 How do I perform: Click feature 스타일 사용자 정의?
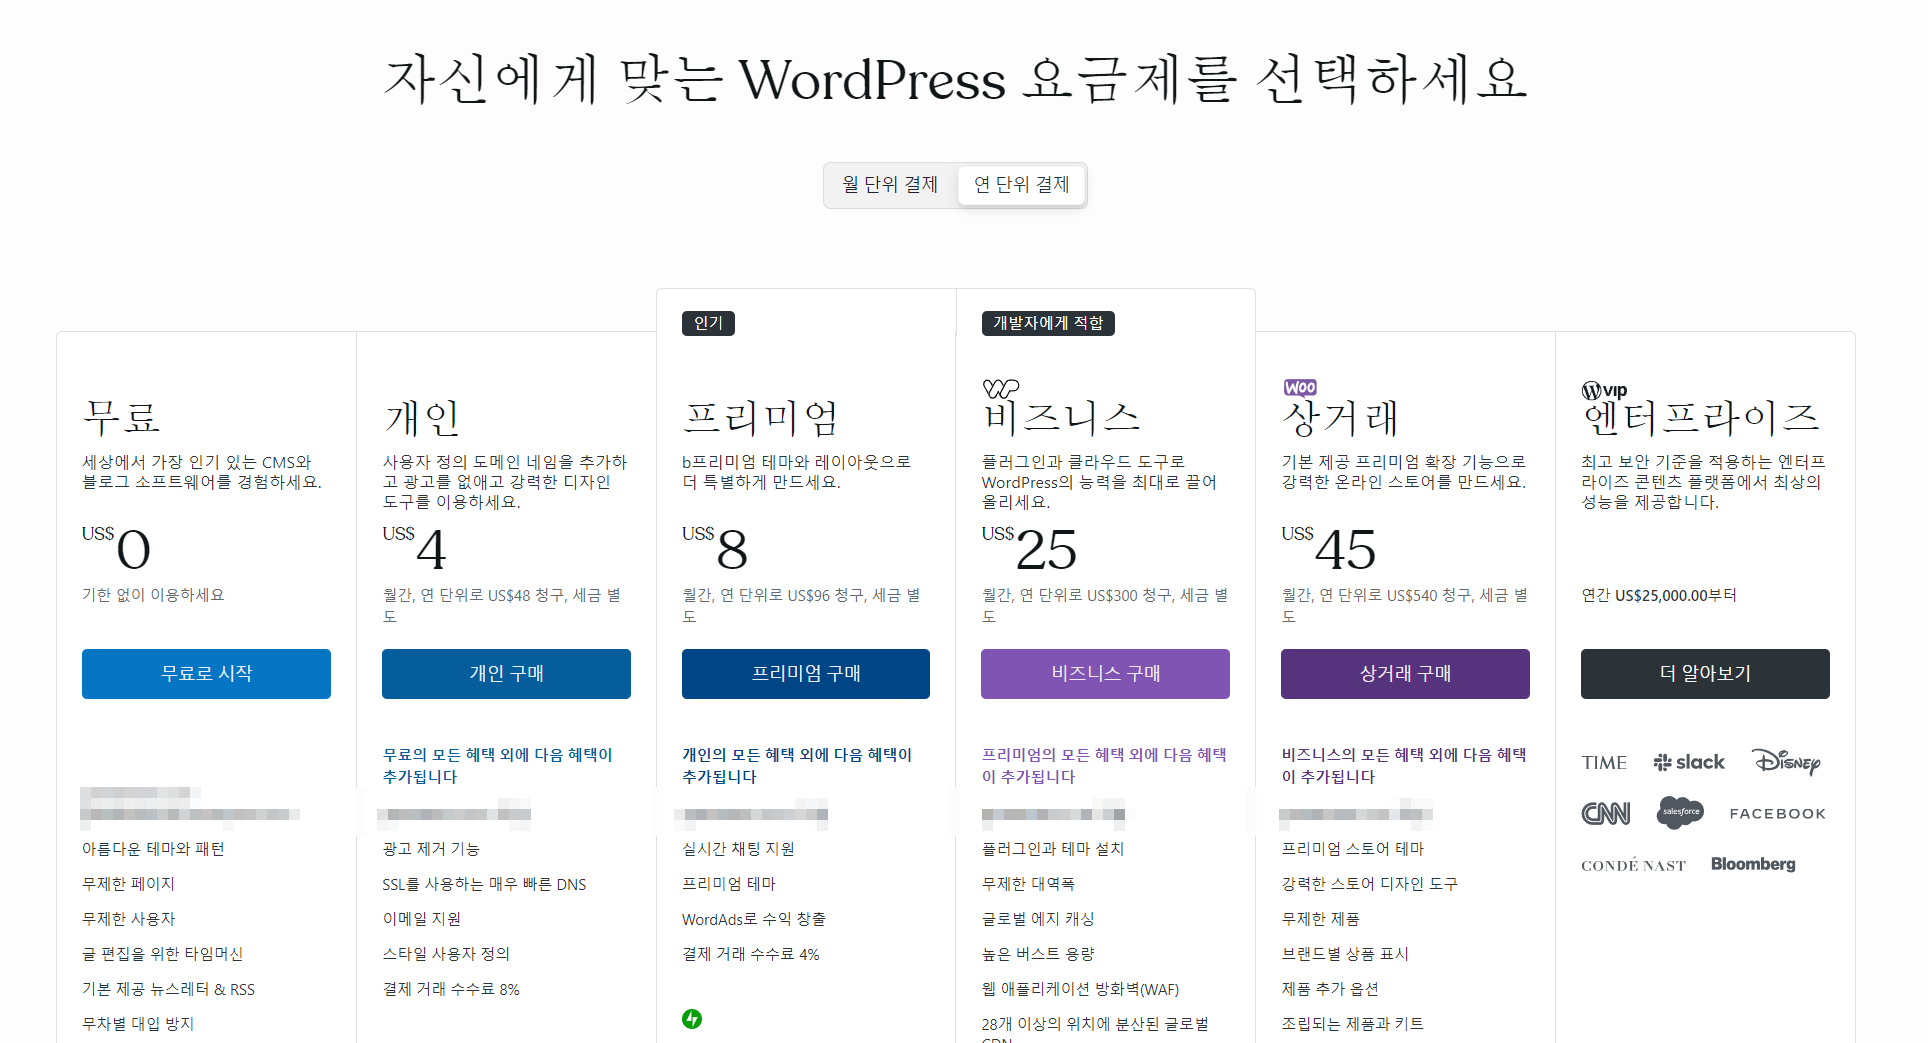[x=446, y=954]
